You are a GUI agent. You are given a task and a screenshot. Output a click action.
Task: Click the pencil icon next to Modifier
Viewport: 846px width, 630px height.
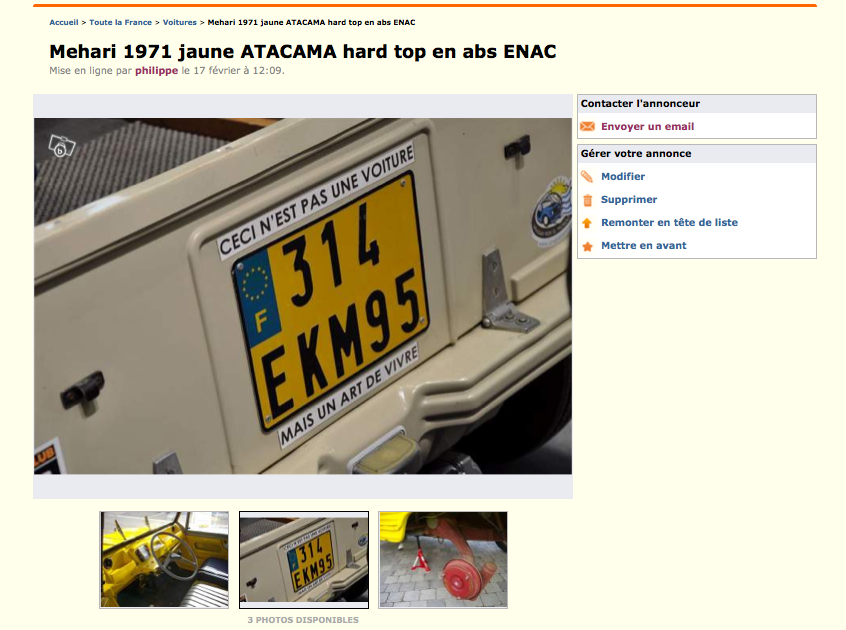pyautogui.click(x=587, y=176)
